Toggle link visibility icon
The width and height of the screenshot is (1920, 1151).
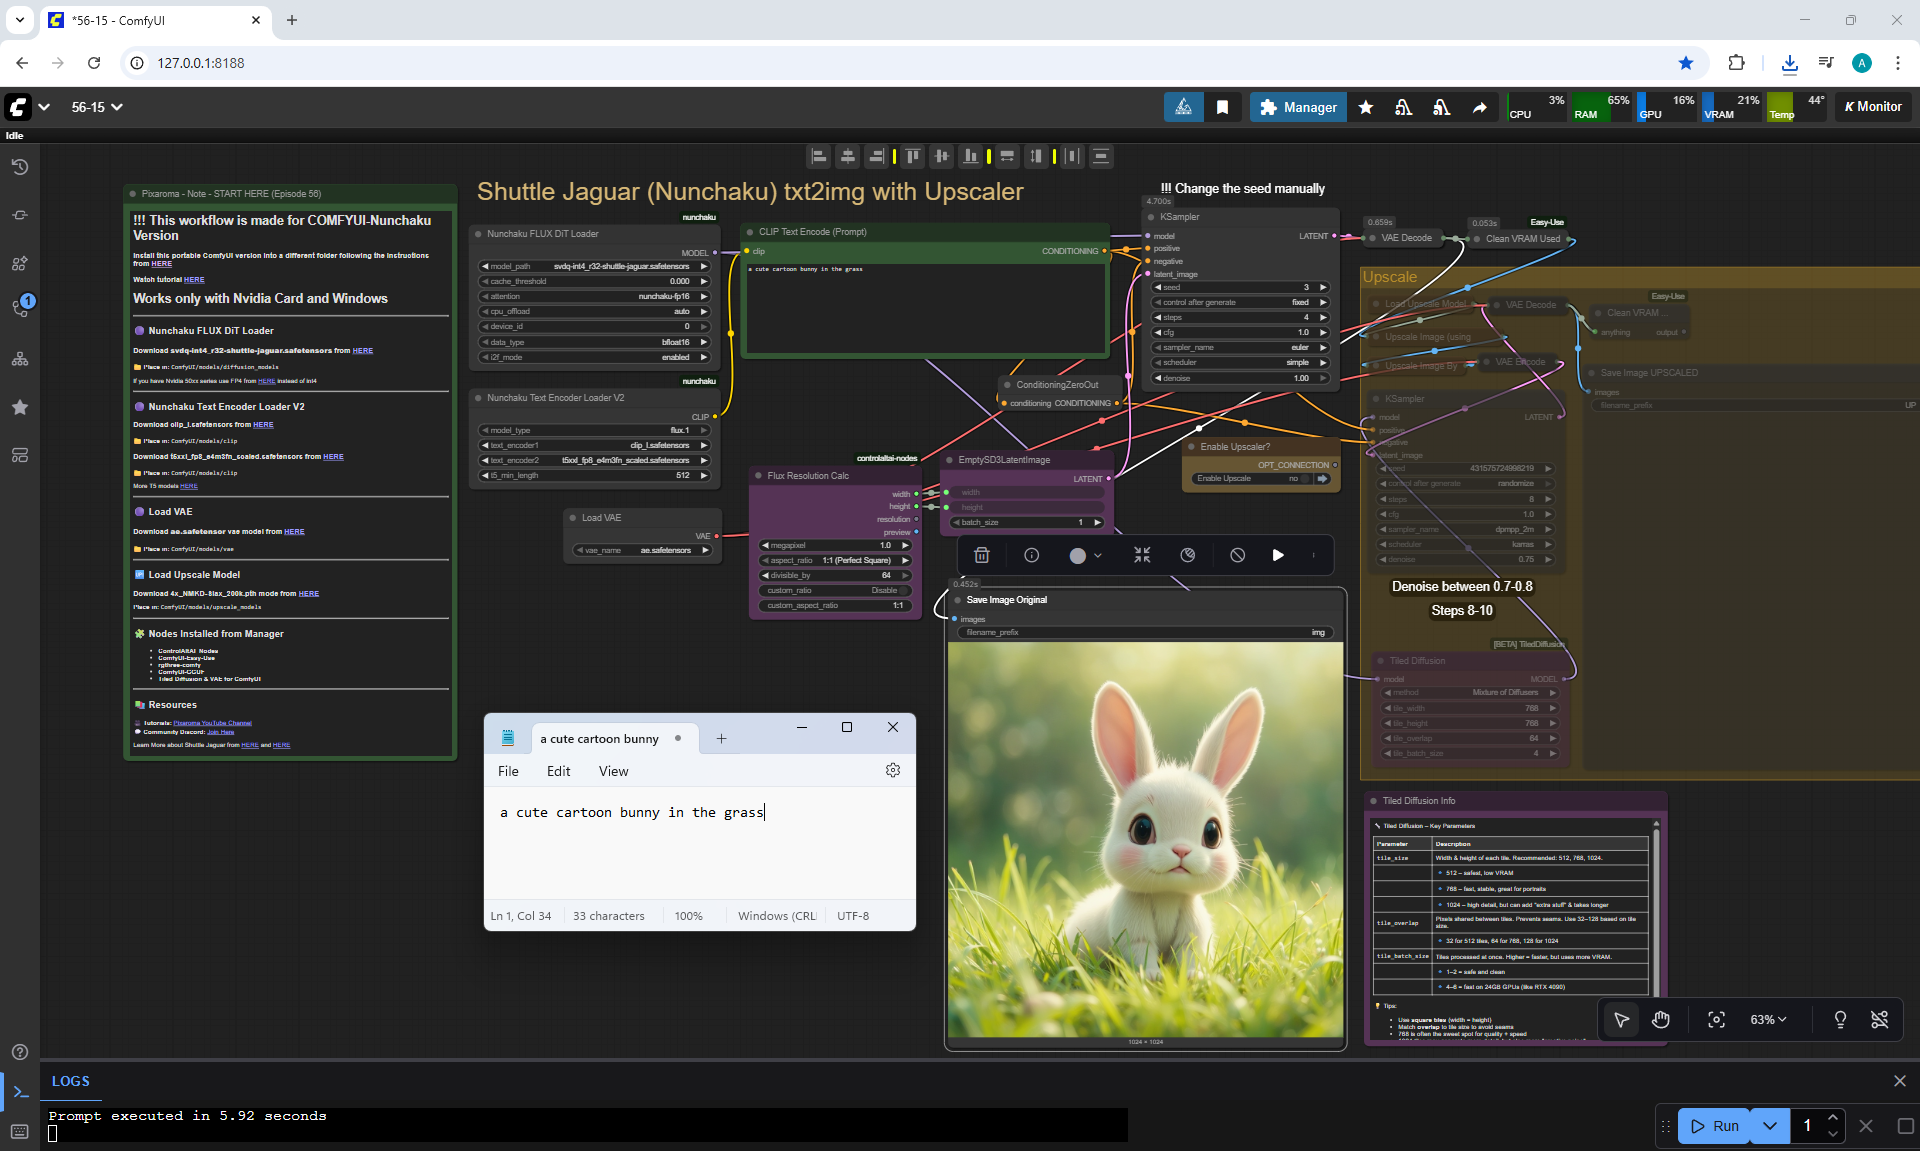pos(1879,1019)
